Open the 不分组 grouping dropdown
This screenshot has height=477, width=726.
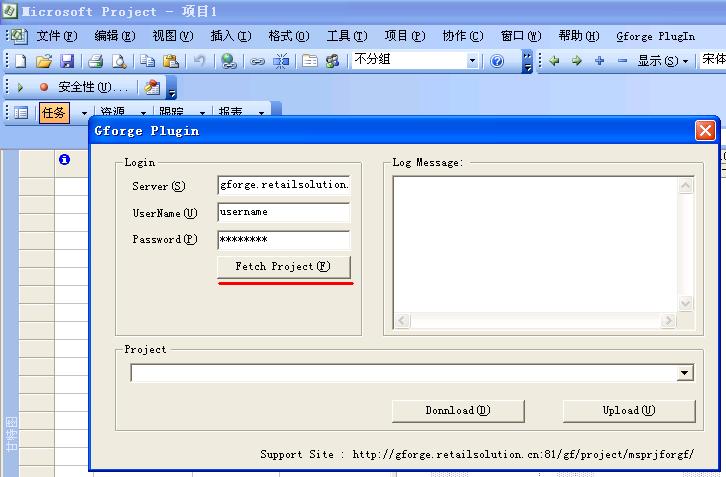472,60
